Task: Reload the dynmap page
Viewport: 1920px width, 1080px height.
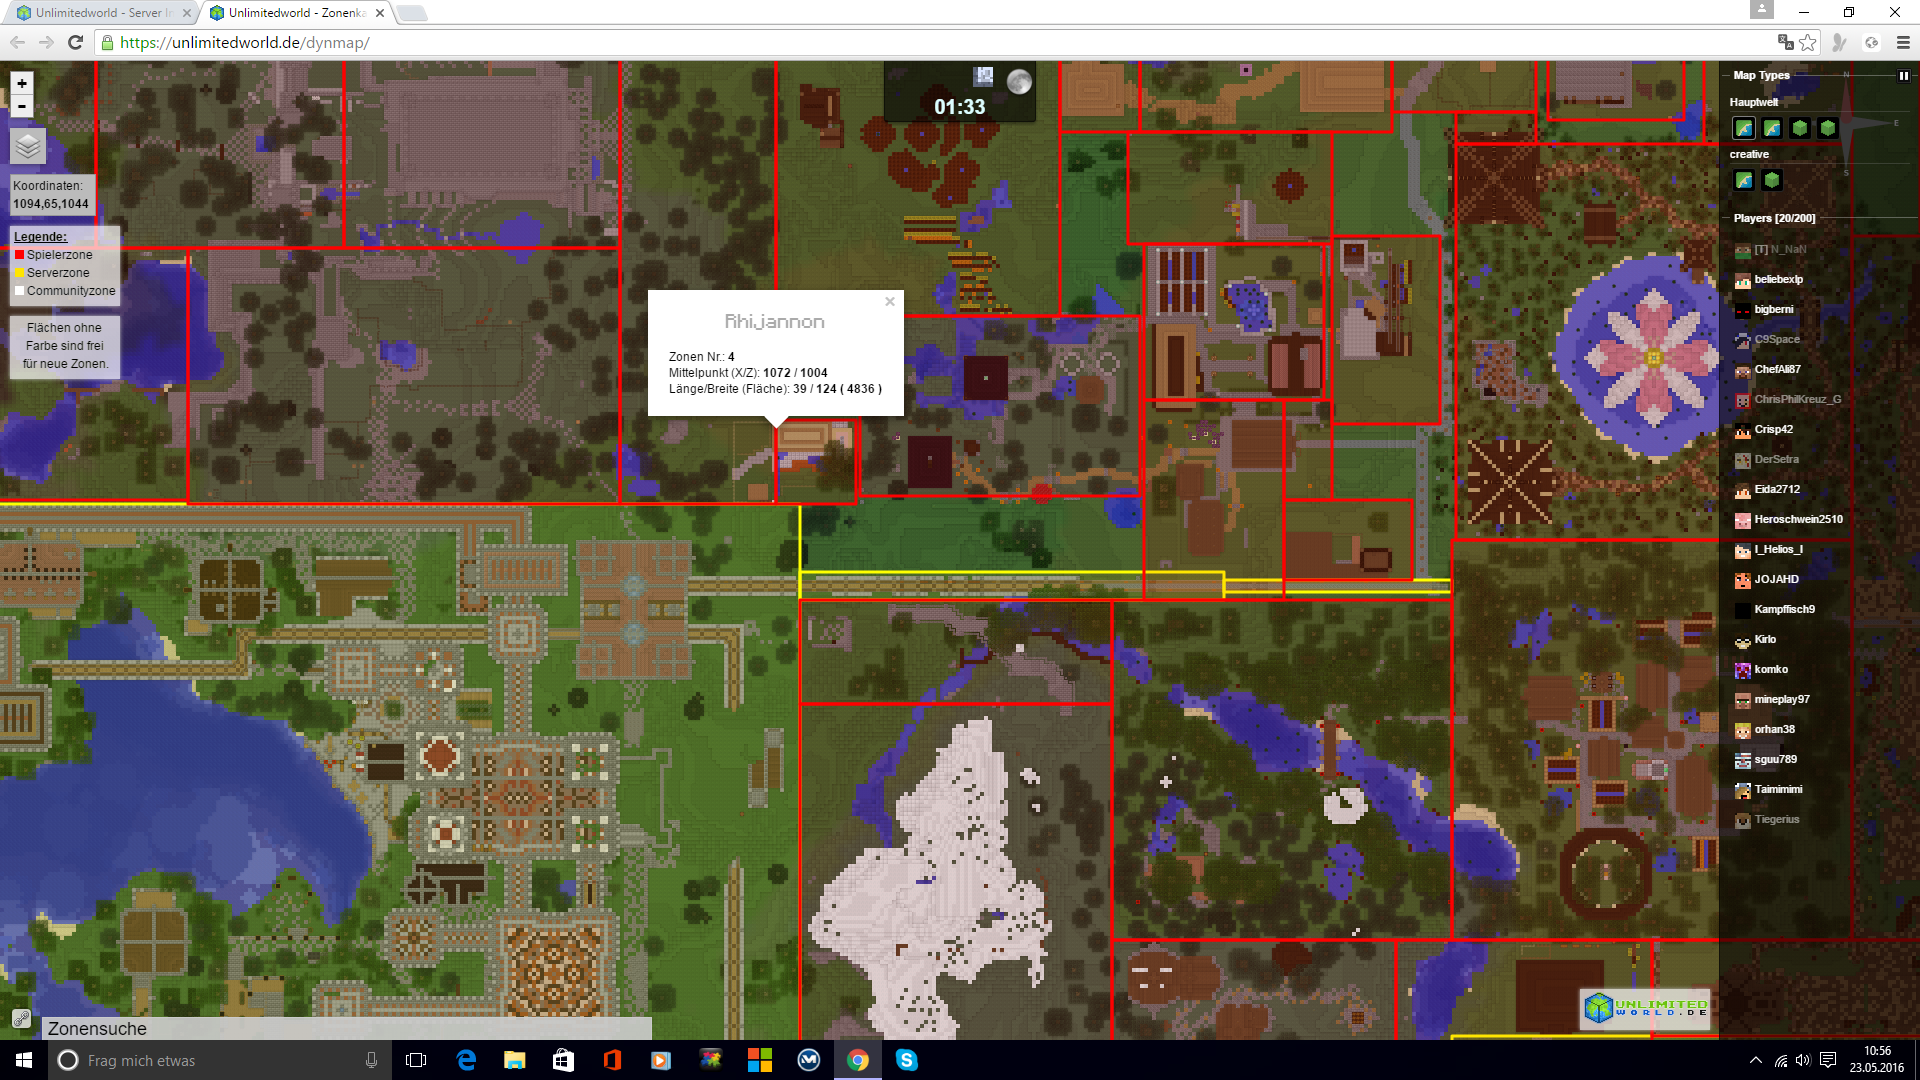Action: (75, 42)
